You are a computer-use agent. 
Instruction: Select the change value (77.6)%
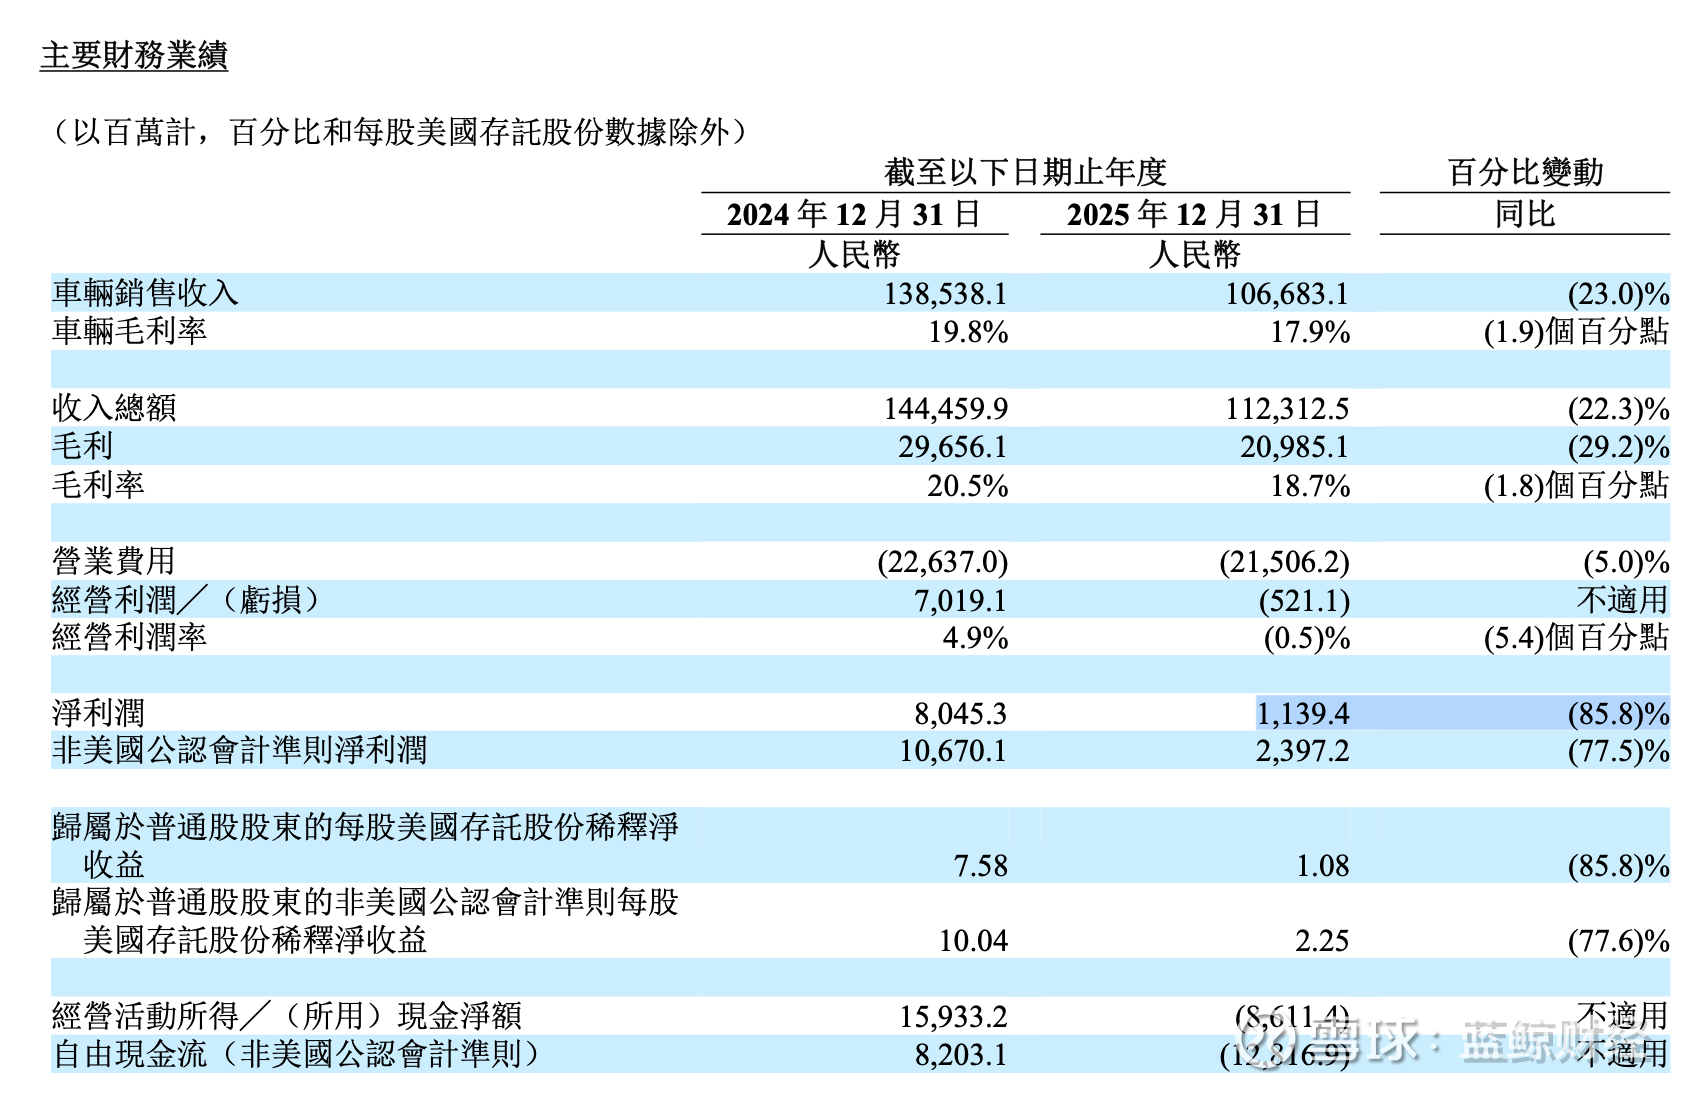click(x=1618, y=941)
